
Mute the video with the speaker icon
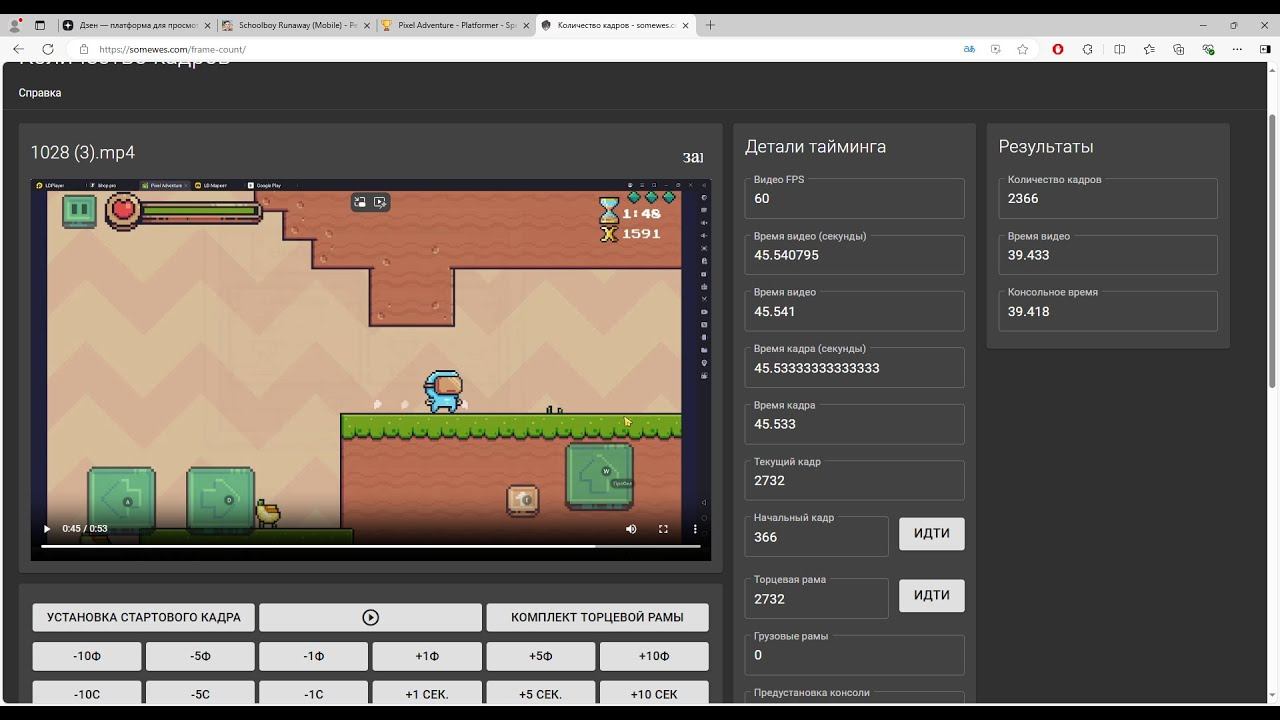pyautogui.click(x=631, y=529)
